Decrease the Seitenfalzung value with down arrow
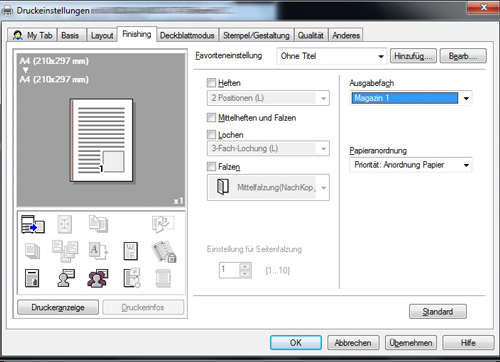Image resolution: width=500 pixels, height=362 pixels. tap(245, 274)
